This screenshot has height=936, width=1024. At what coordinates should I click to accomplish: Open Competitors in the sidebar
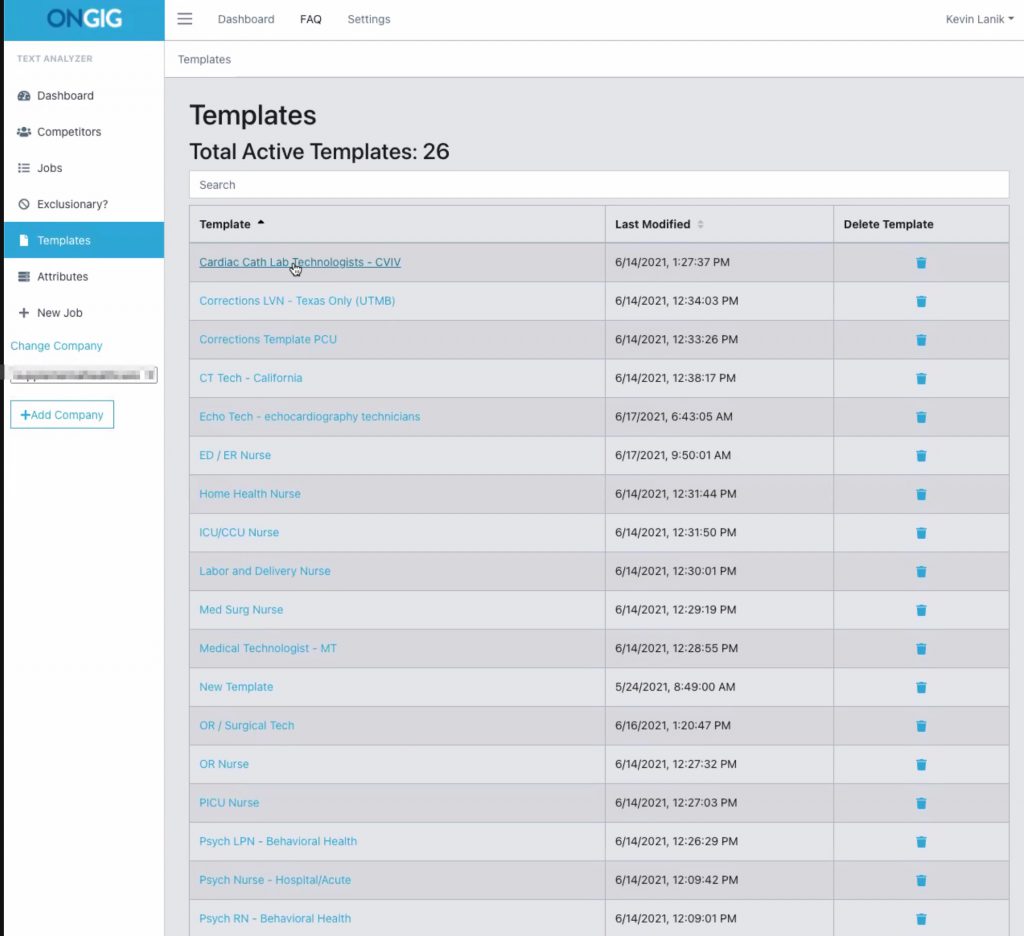click(84, 131)
